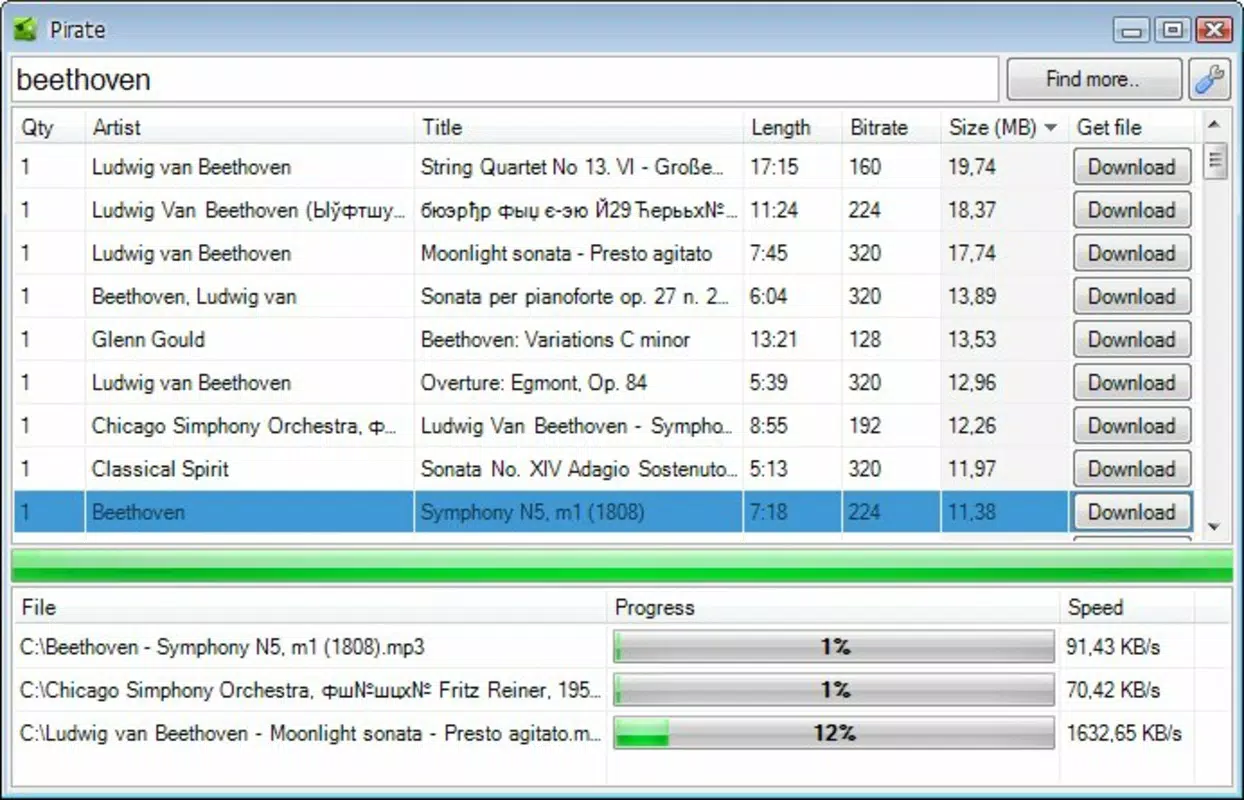Select the Beethoven, Ludwig van artist cell

[x=249, y=296]
